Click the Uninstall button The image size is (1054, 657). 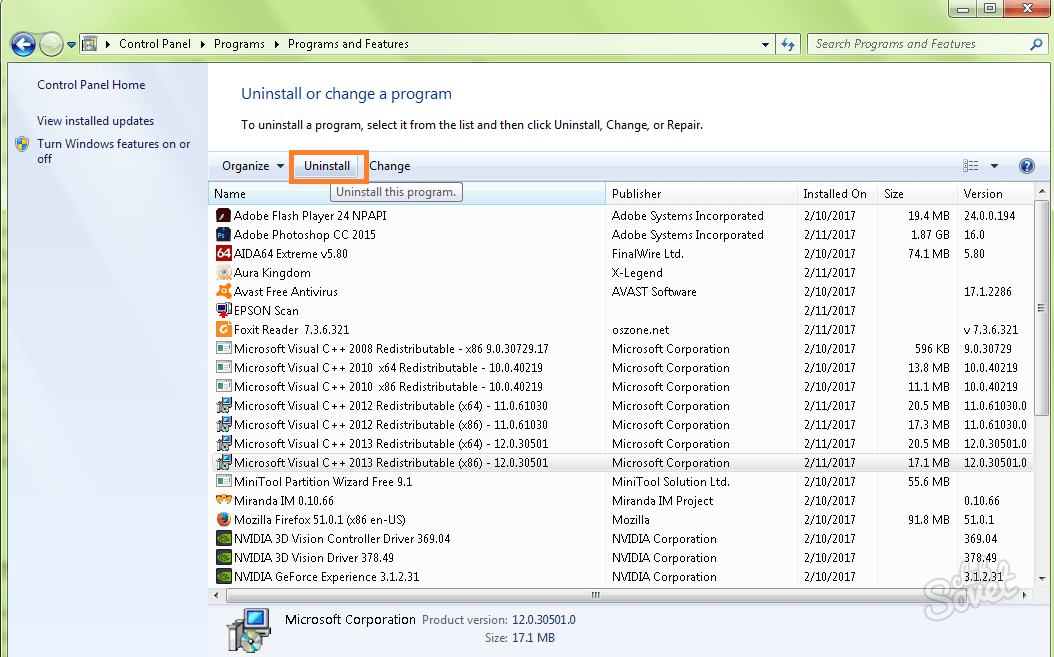point(327,166)
